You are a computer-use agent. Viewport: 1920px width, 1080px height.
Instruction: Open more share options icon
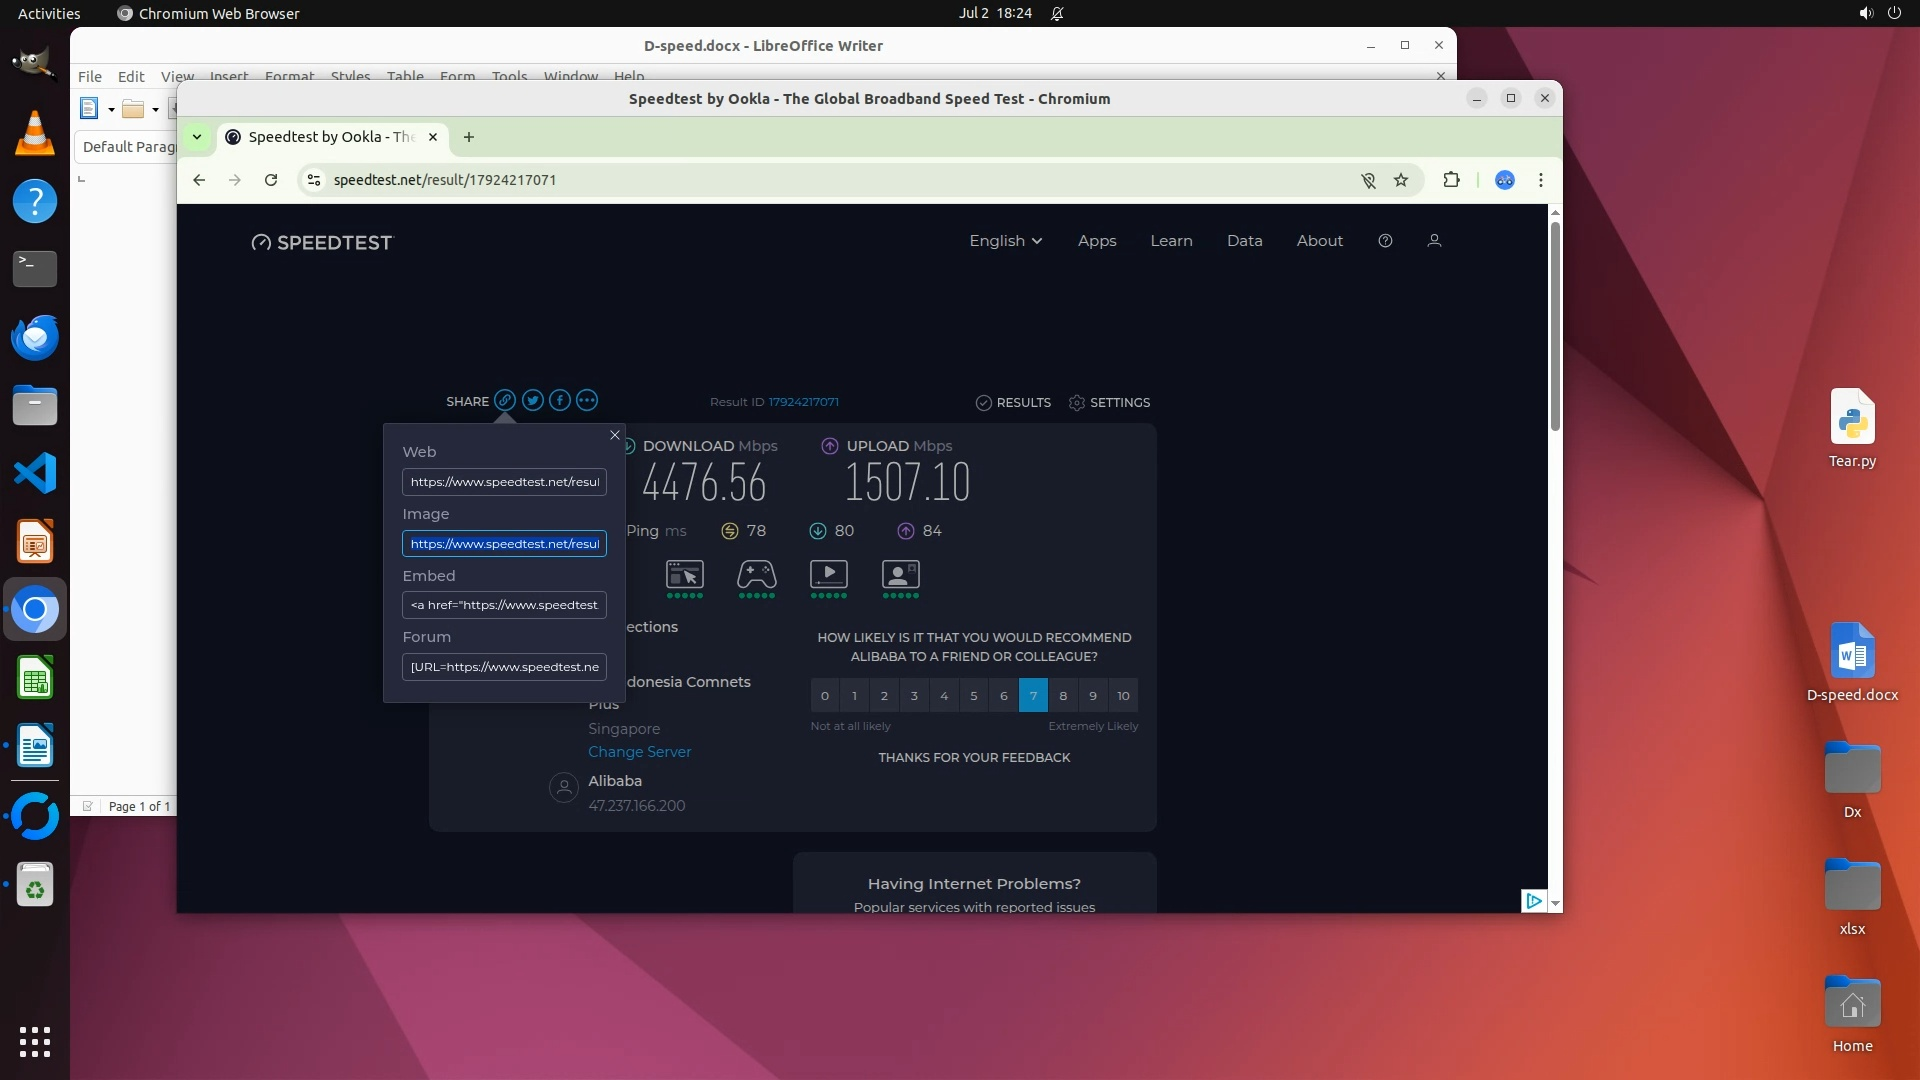(587, 401)
